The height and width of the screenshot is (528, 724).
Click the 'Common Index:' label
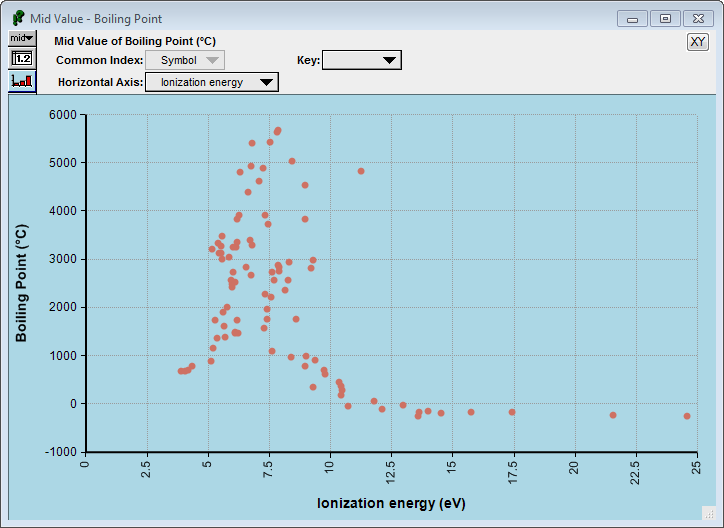tap(99, 60)
